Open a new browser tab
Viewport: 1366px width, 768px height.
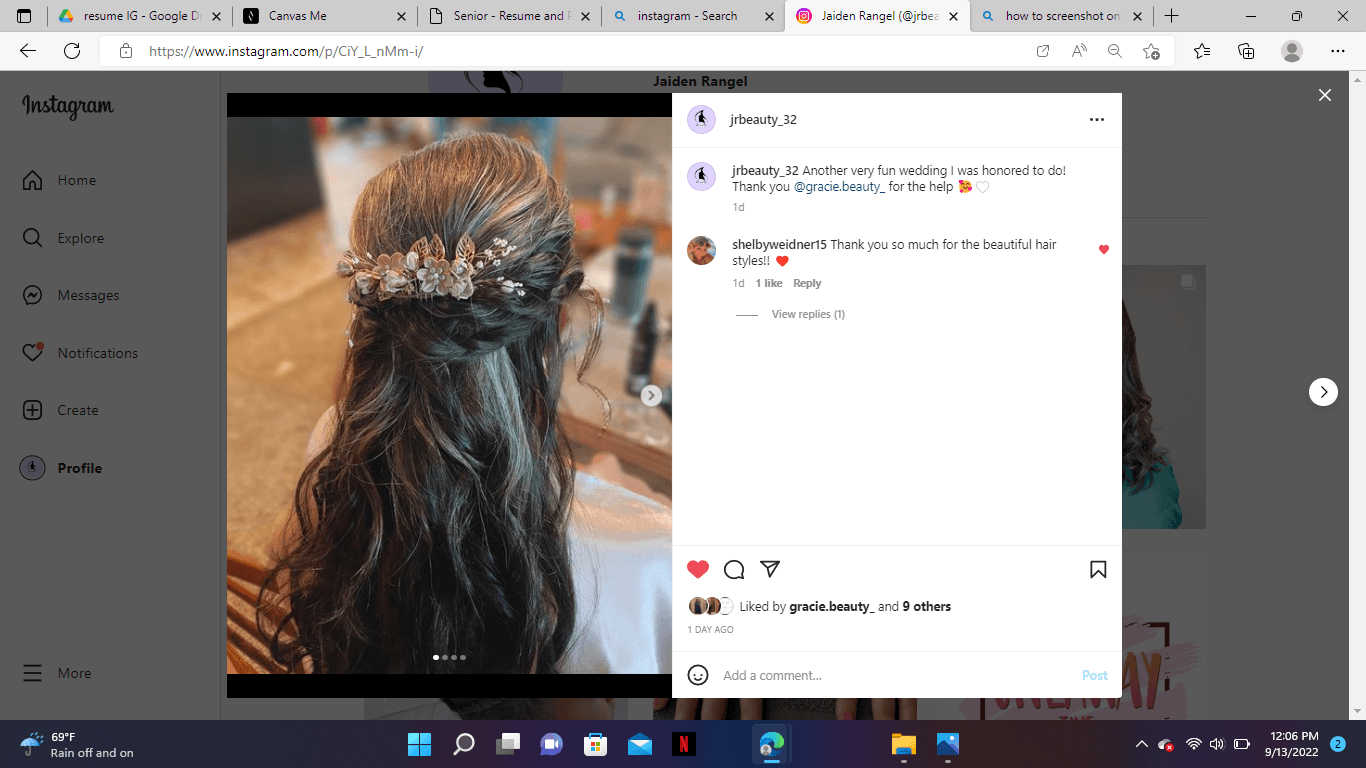pyautogui.click(x=1171, y=16)
